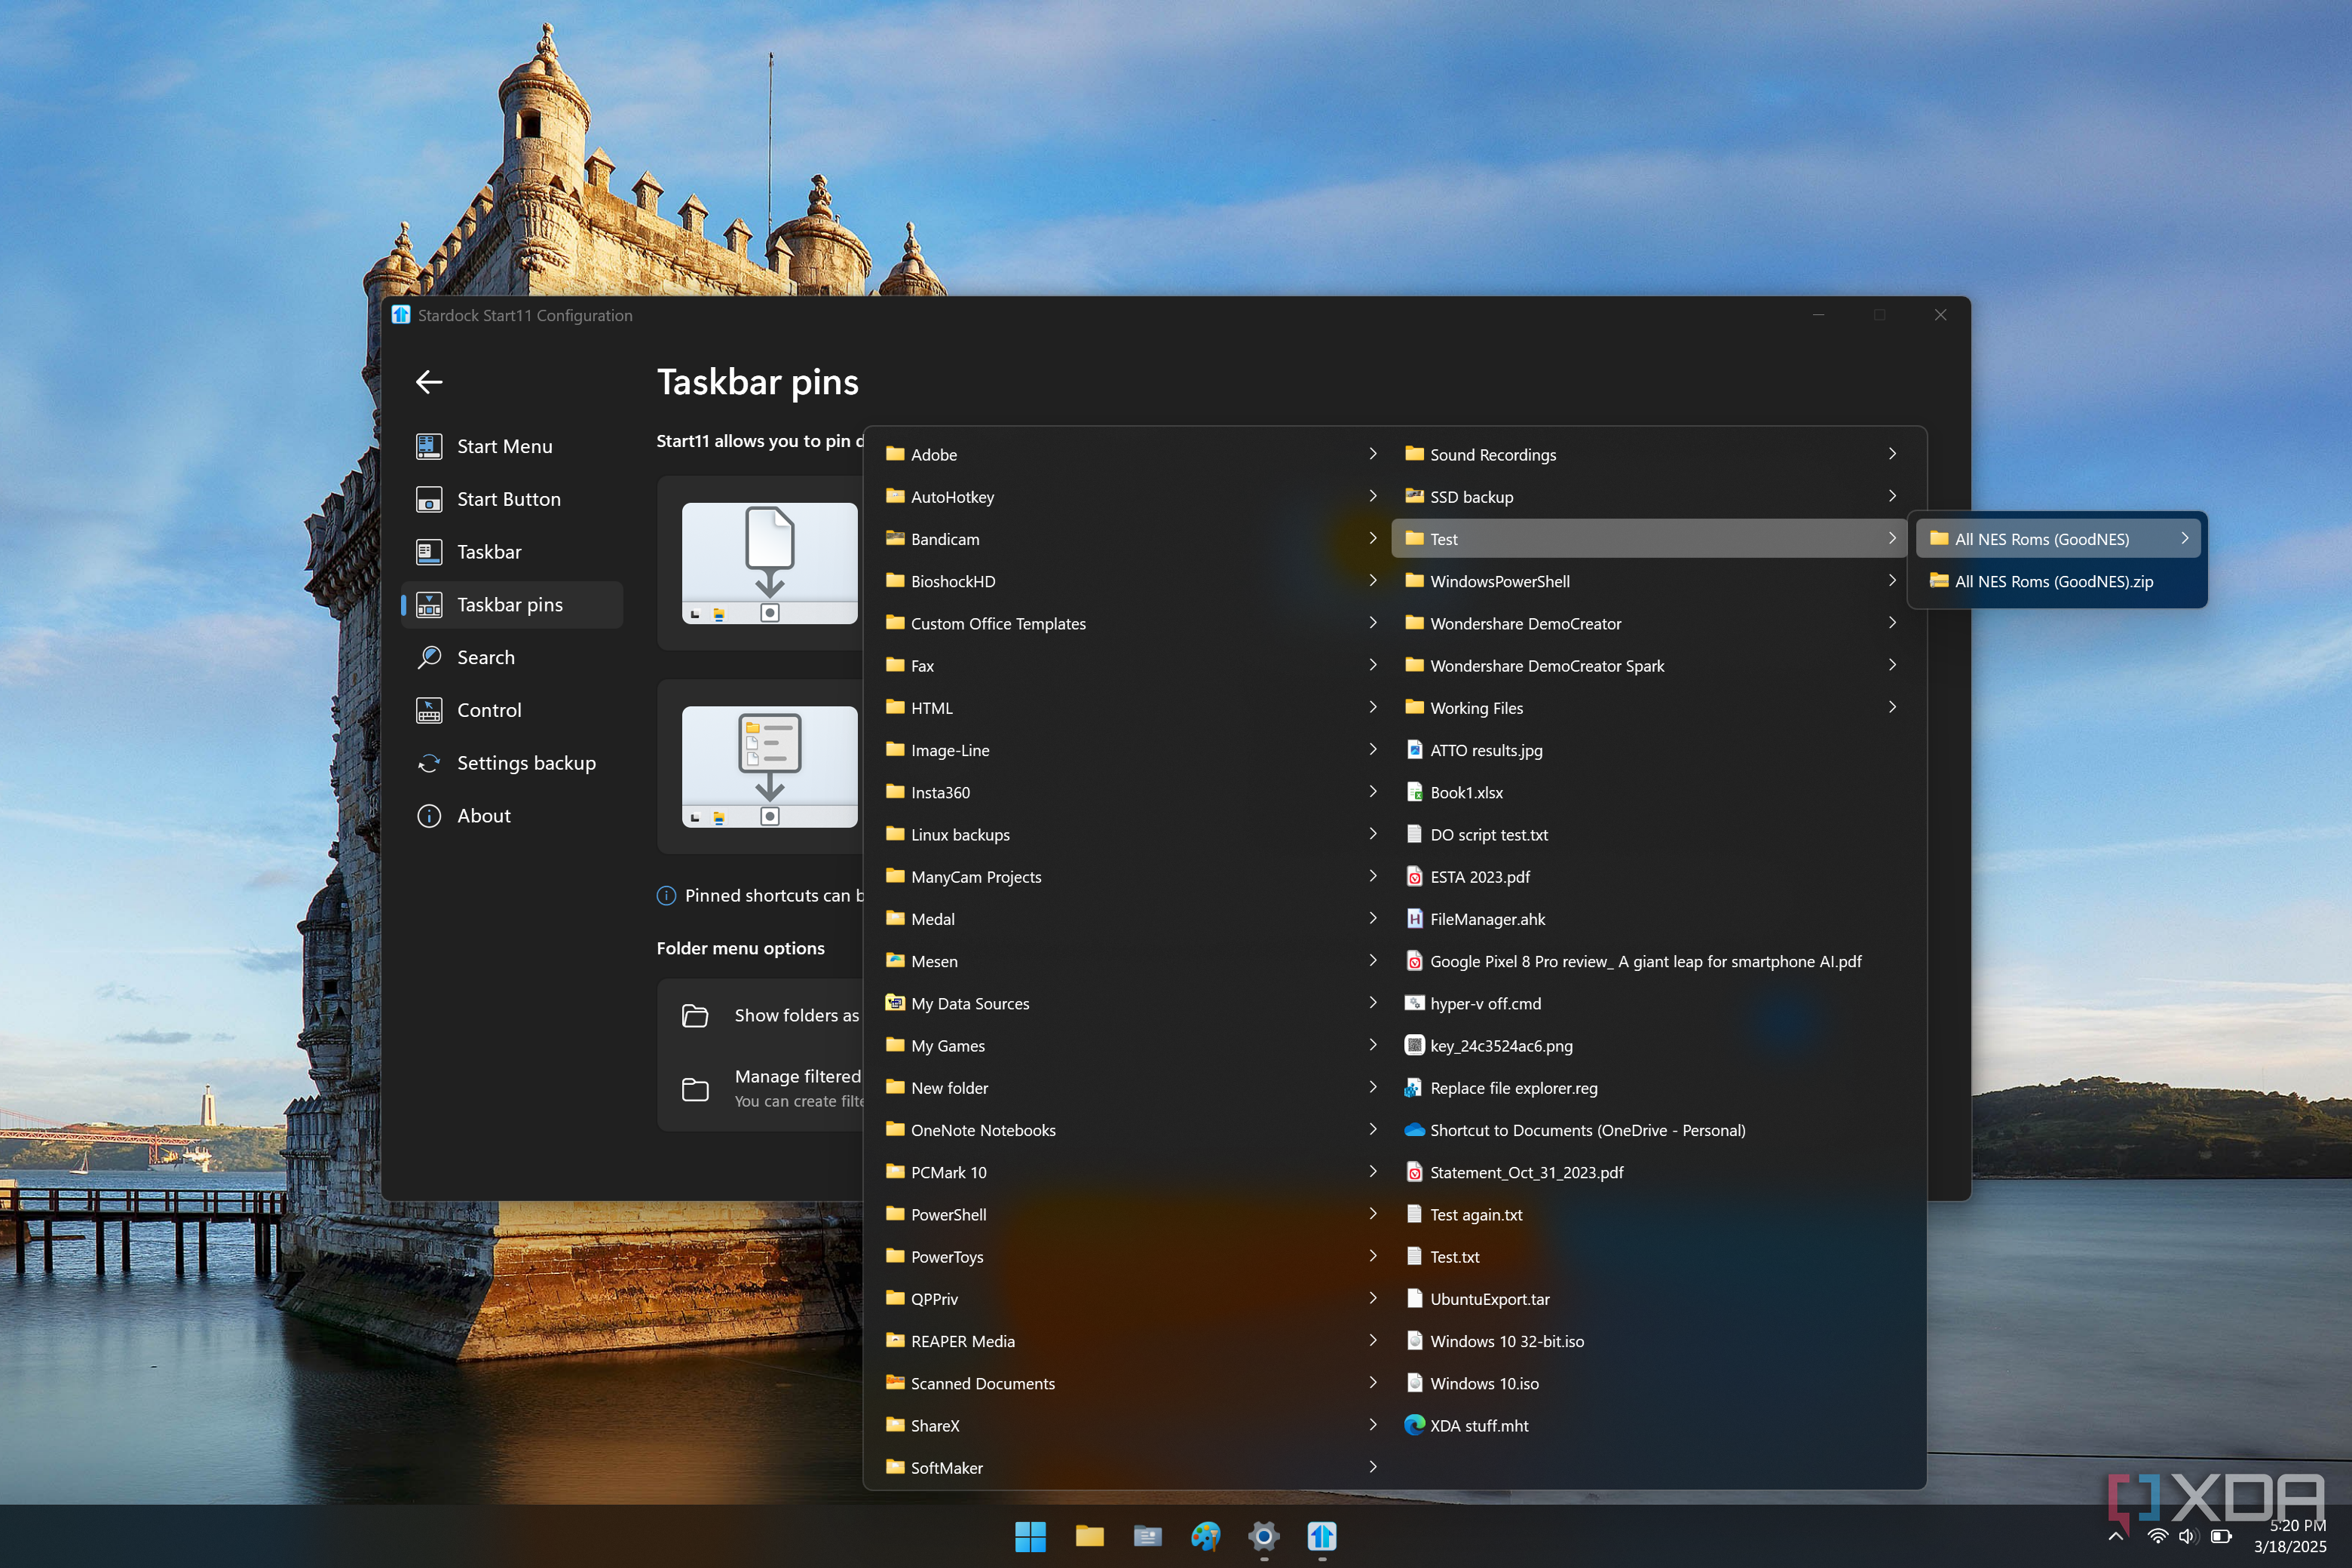
Task: Click the OneDrive Documents shortcut icon
Action: 1414,1130
